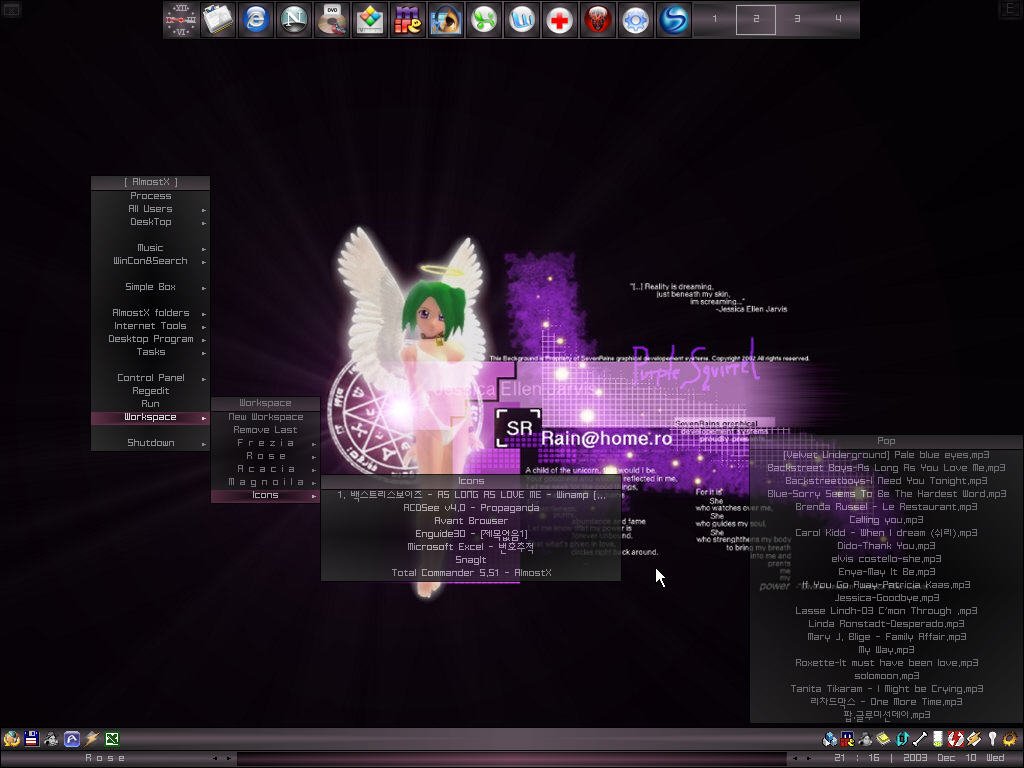The image size is (1024, 768).
Task: Play My Way.mp3 in Pop list
Action: click(886, 650)
